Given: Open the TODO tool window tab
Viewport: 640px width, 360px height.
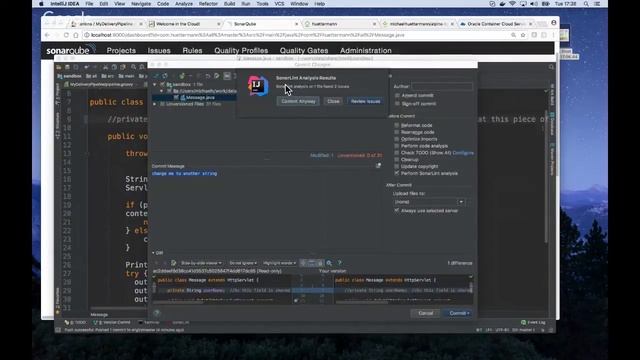Looking at the screenshot, I should click(76, 322).
